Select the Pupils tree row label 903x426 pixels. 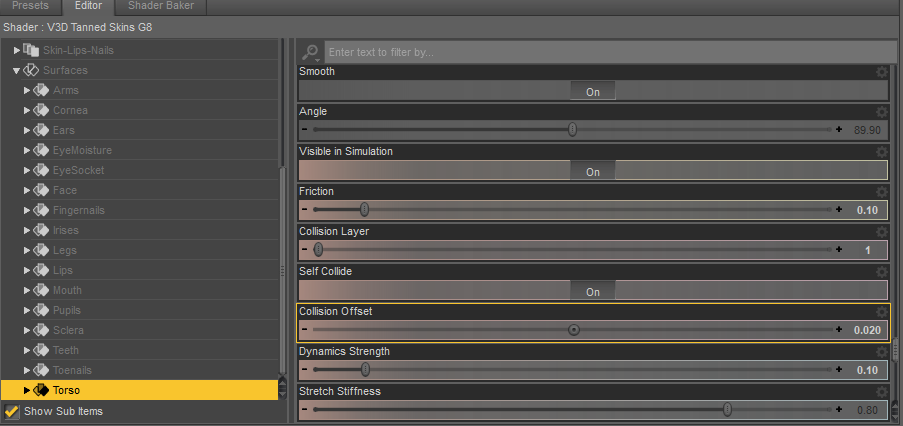click(x=67, y=310)
